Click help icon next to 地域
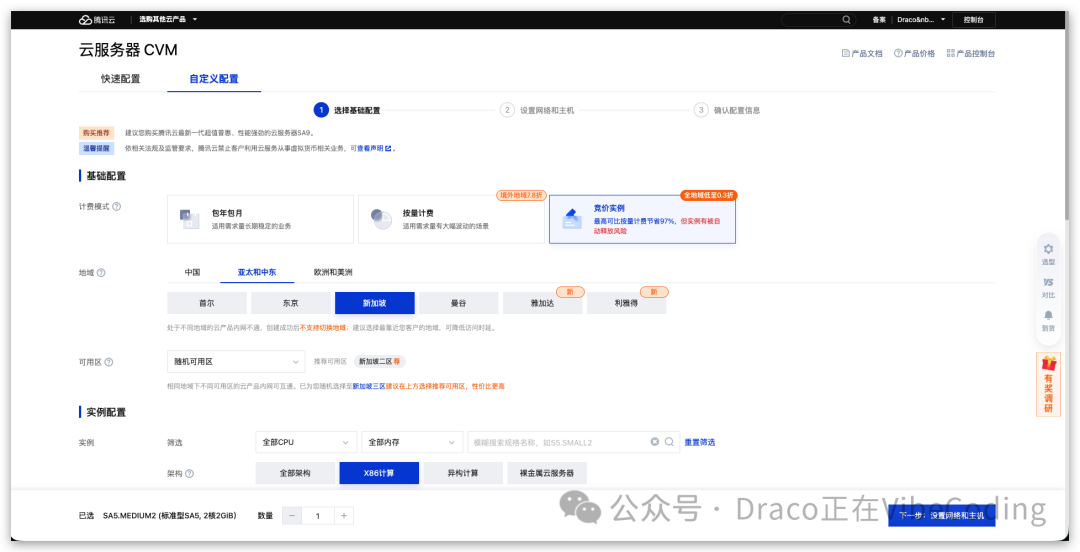 point(101,273)
